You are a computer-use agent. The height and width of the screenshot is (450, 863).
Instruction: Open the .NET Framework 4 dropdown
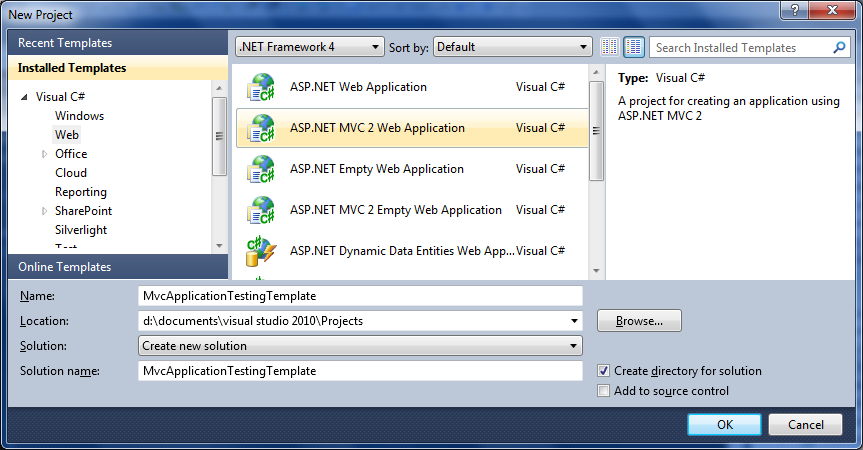pyautogui.click(x=310, y=47)
